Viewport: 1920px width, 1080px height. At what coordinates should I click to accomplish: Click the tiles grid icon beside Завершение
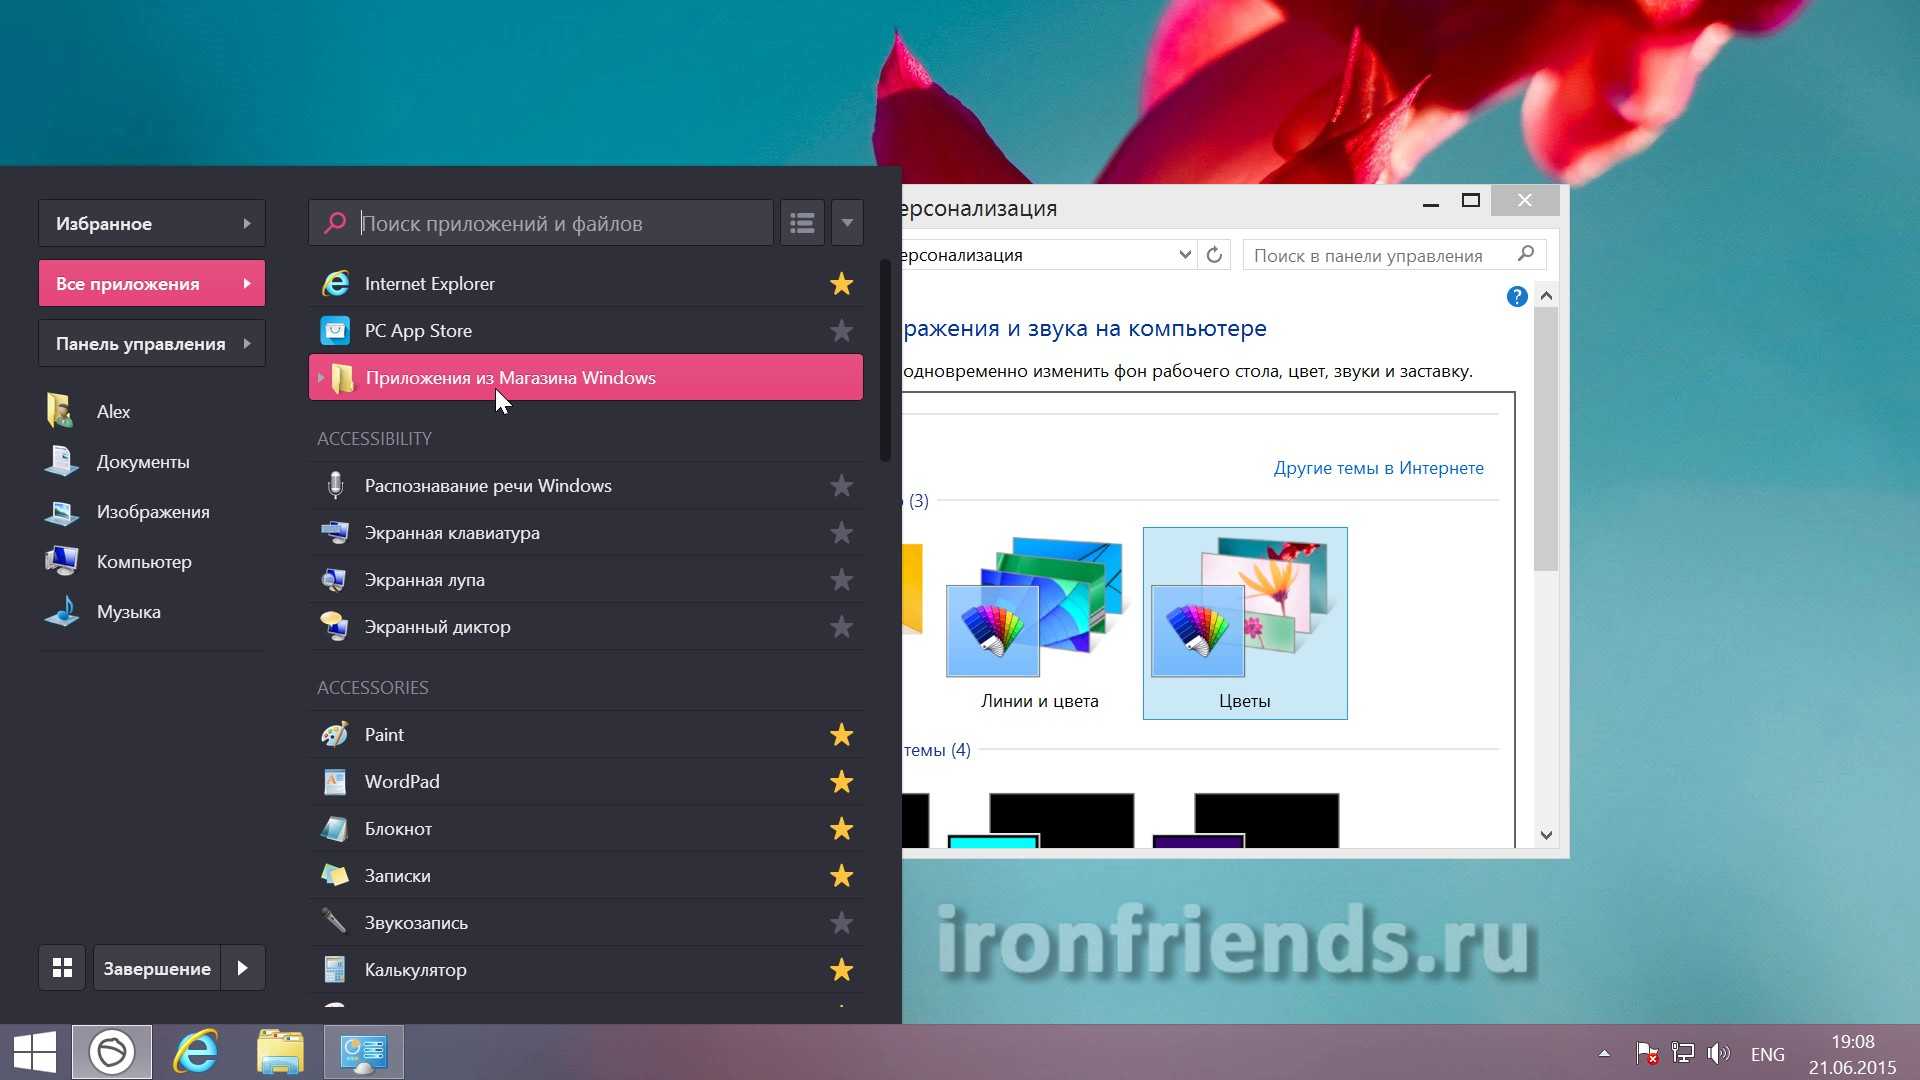pyautogui.click(x=62, y=968)
